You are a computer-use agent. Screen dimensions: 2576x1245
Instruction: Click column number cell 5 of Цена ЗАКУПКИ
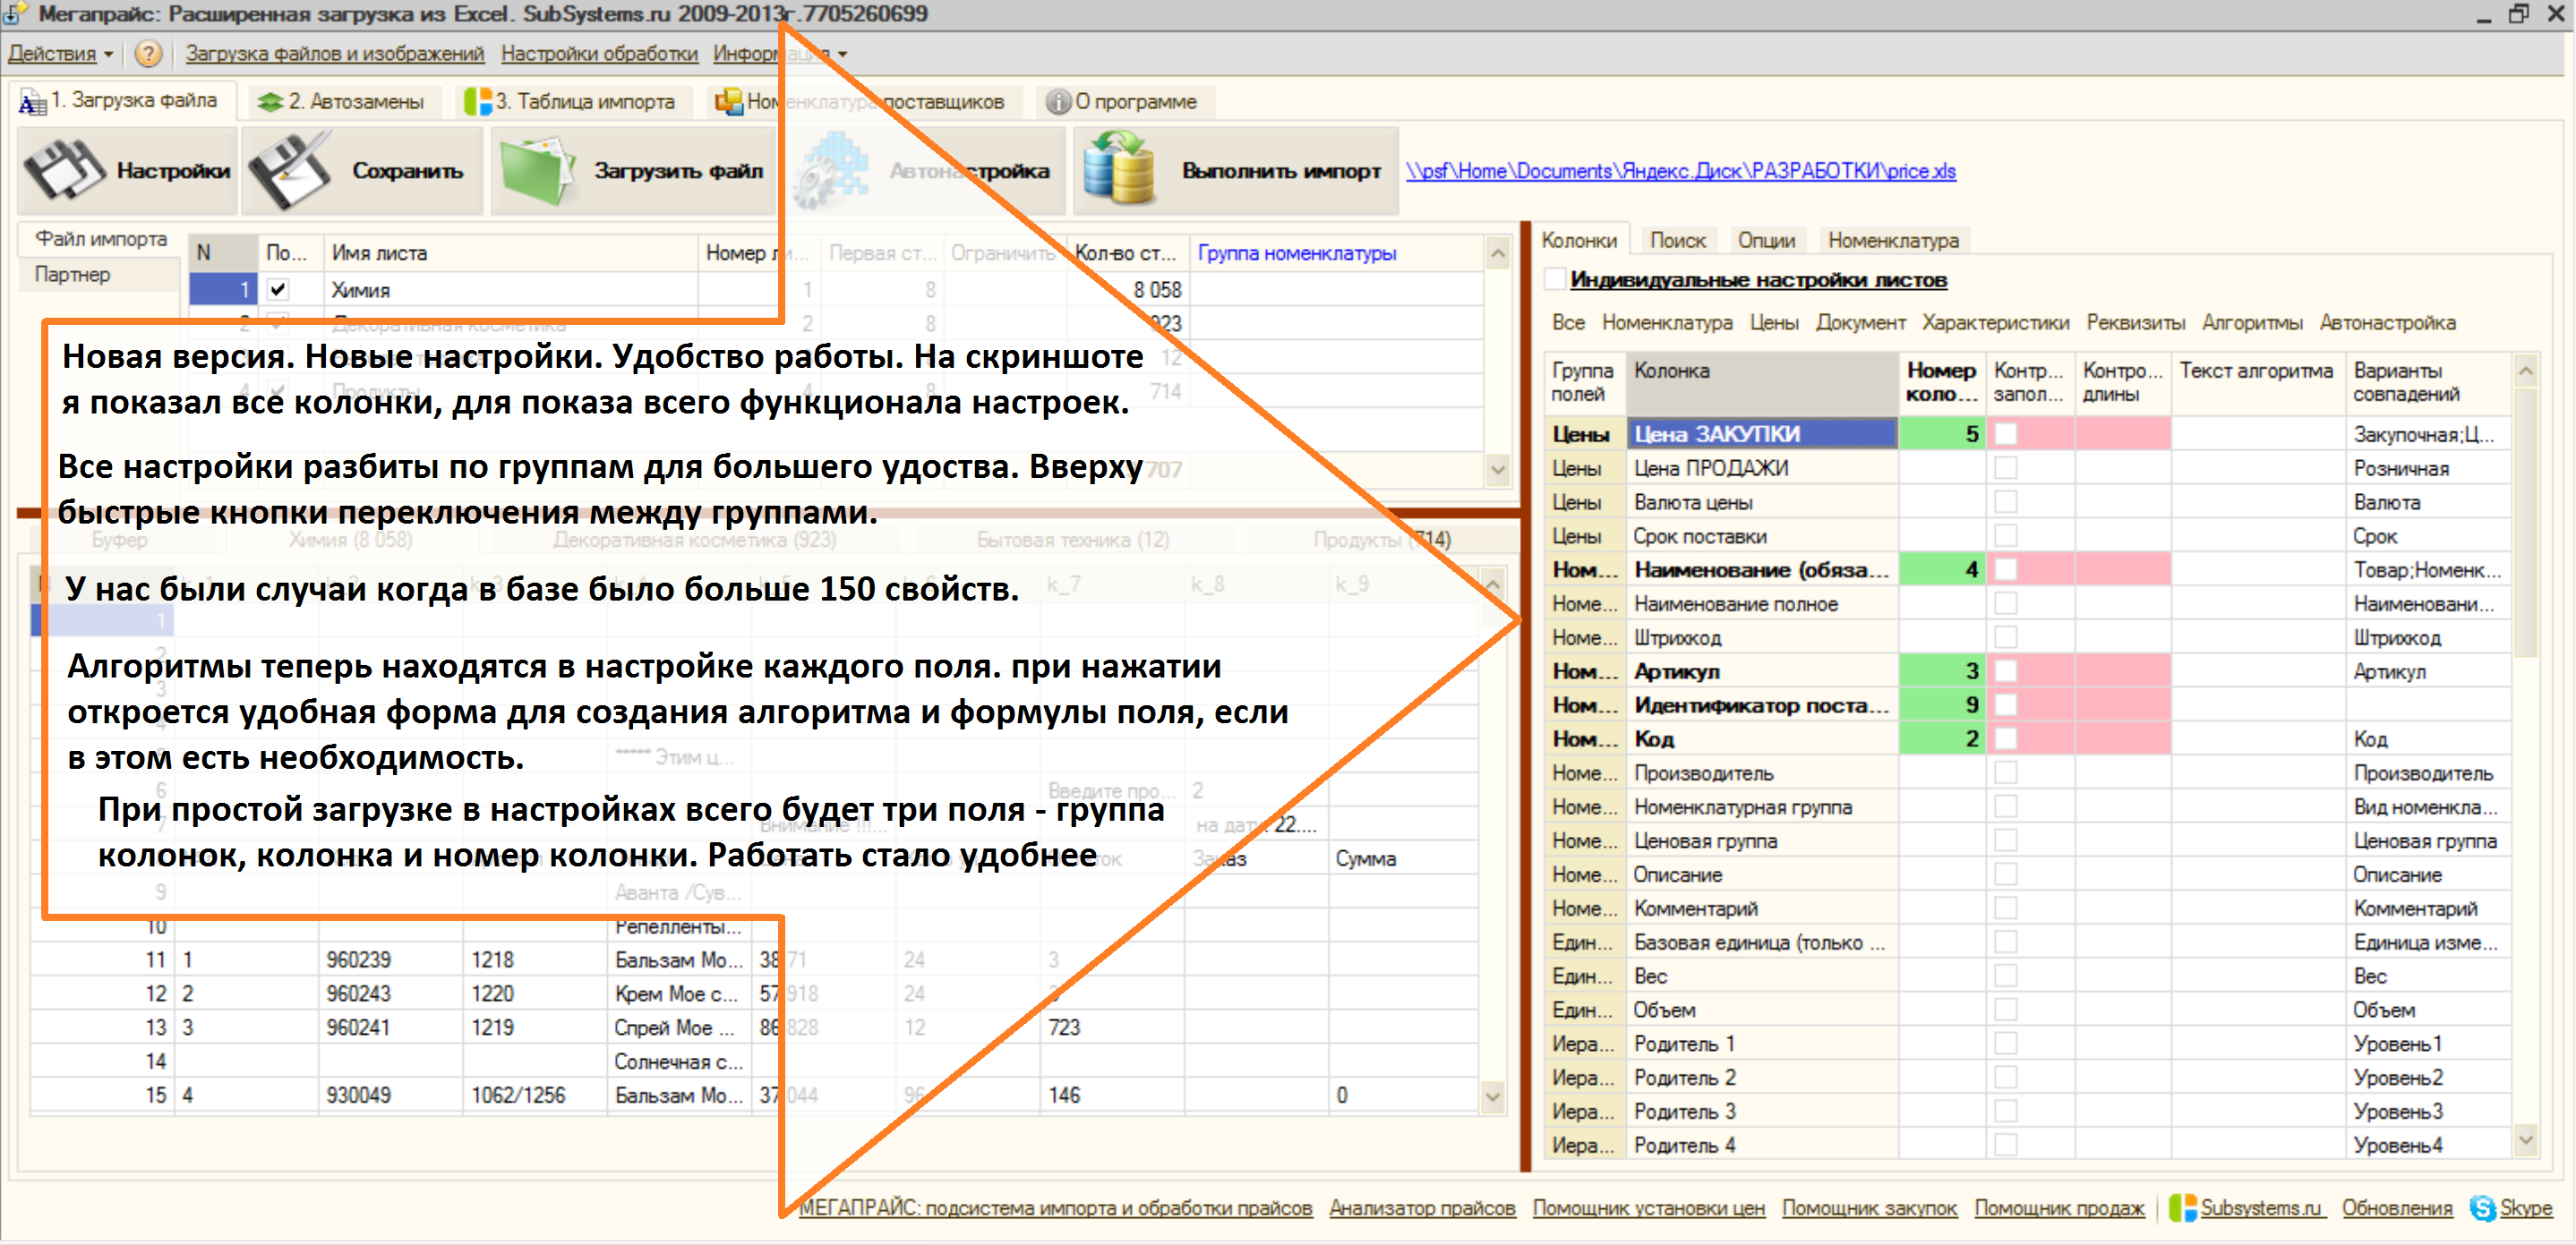pyautogui.click(x=1941, y=434)
